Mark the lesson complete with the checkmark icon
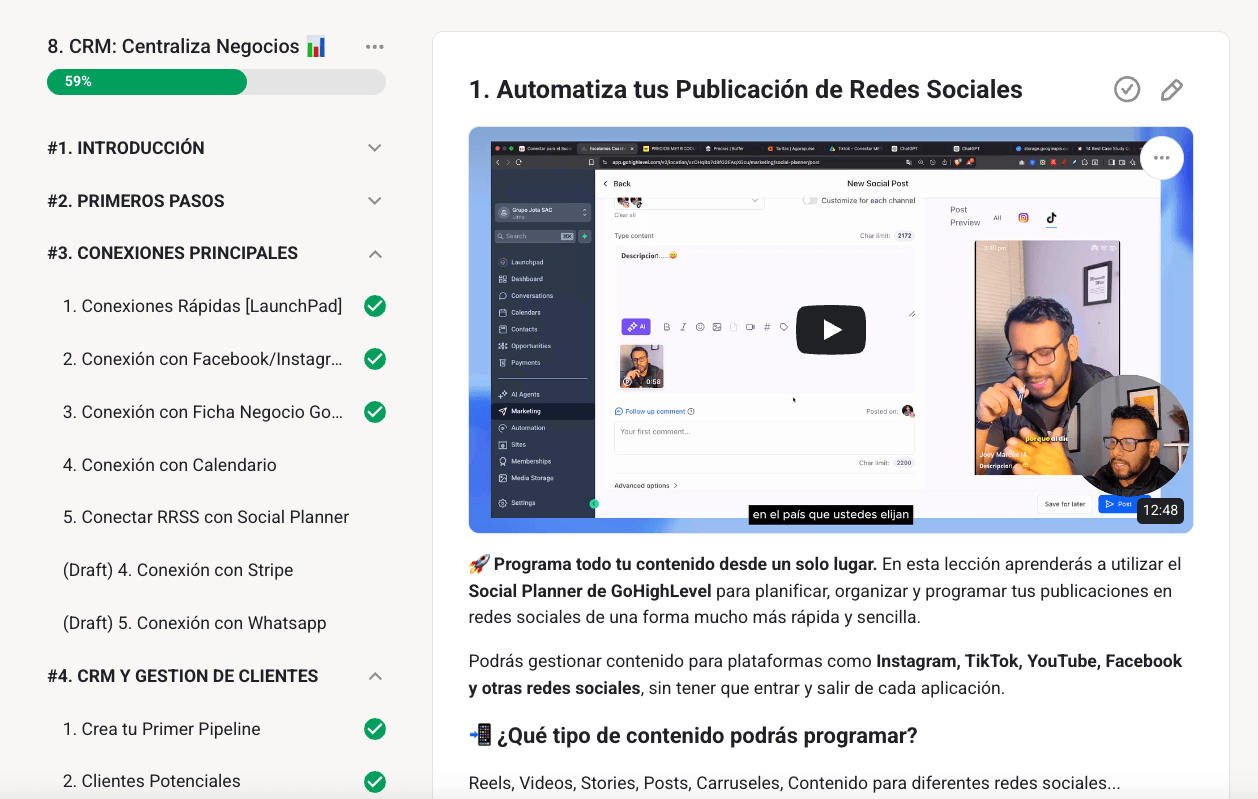 pos(1127,89)
